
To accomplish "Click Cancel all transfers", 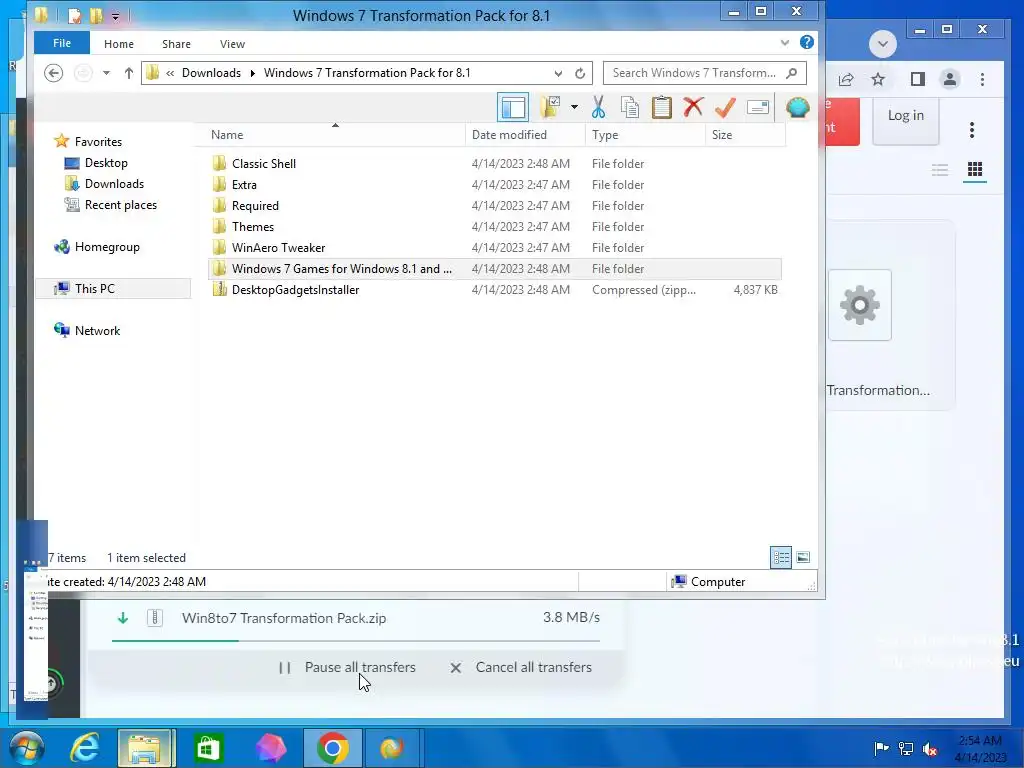I will 521,667.
